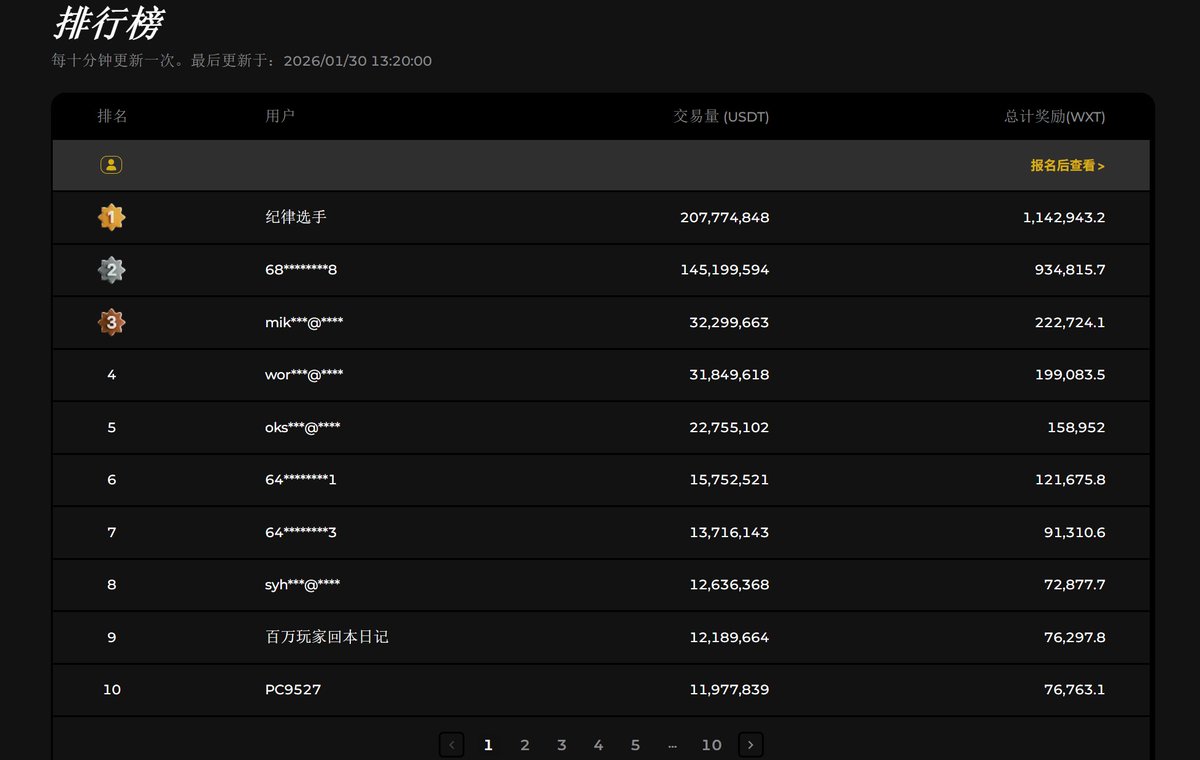Click reward value 199,083.5
Viewport: 1200px width, 760px height.
tap(1070, 375)
